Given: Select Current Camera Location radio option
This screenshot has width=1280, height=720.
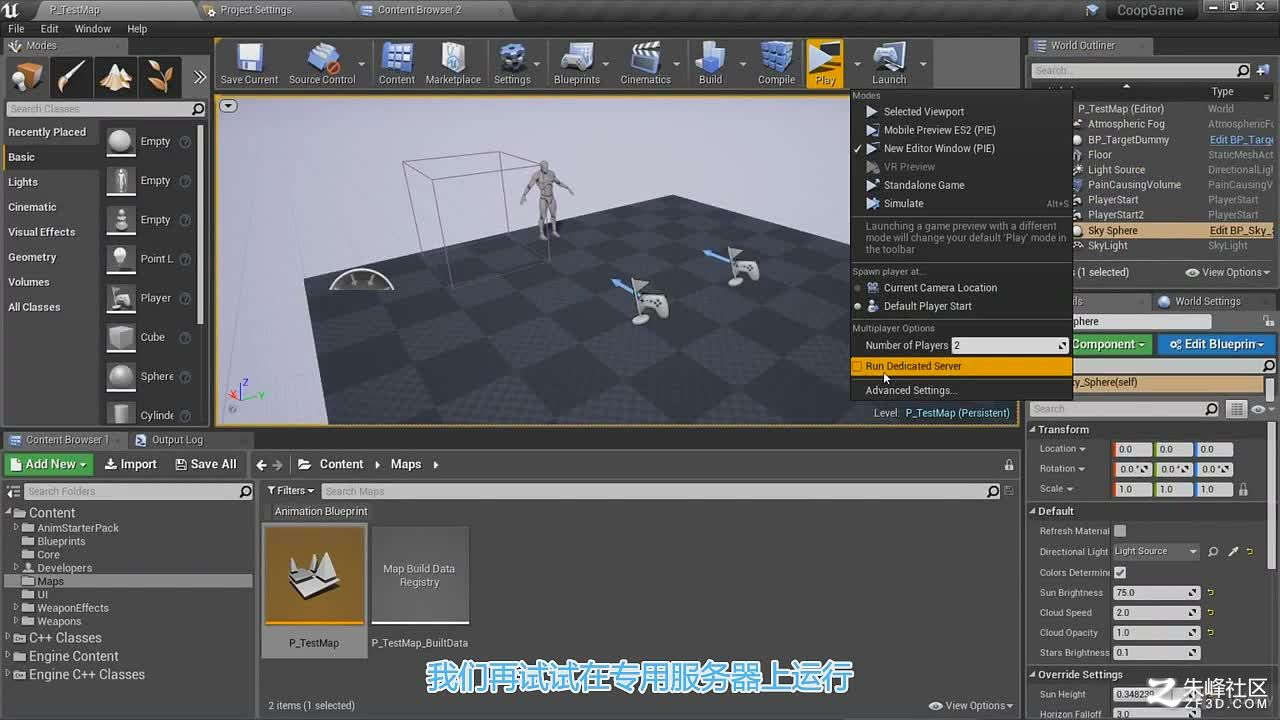Looking at the screenshot, I should (857, 288).
